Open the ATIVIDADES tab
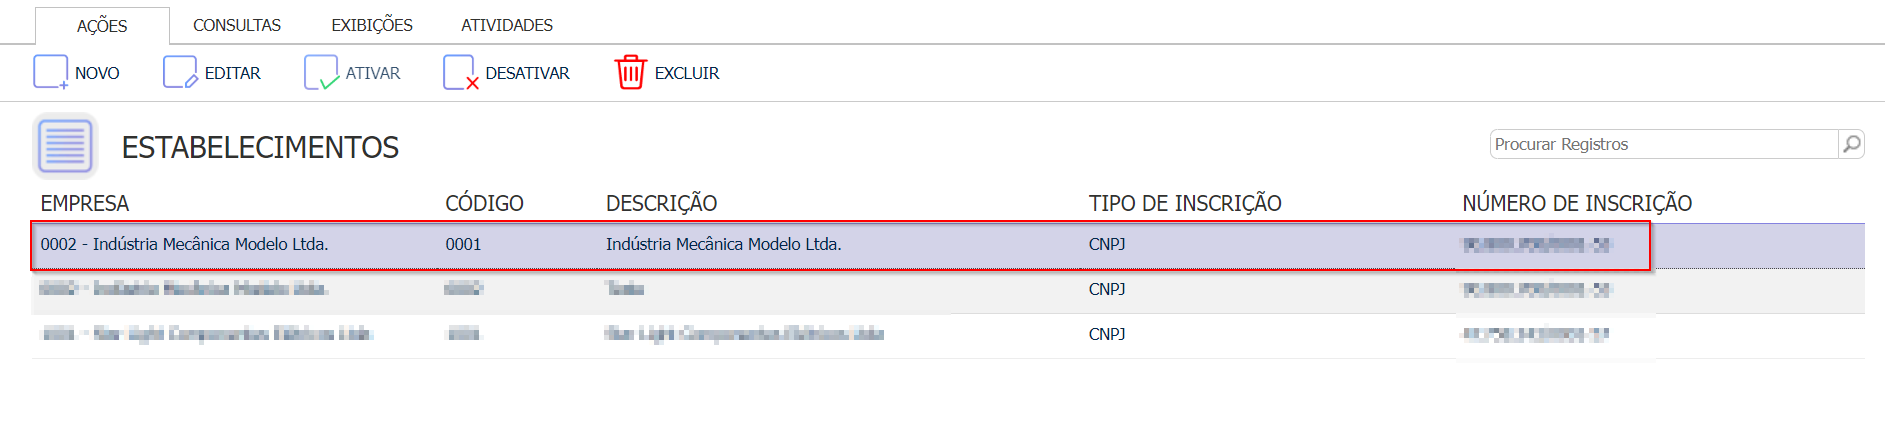 coord(507,25)
